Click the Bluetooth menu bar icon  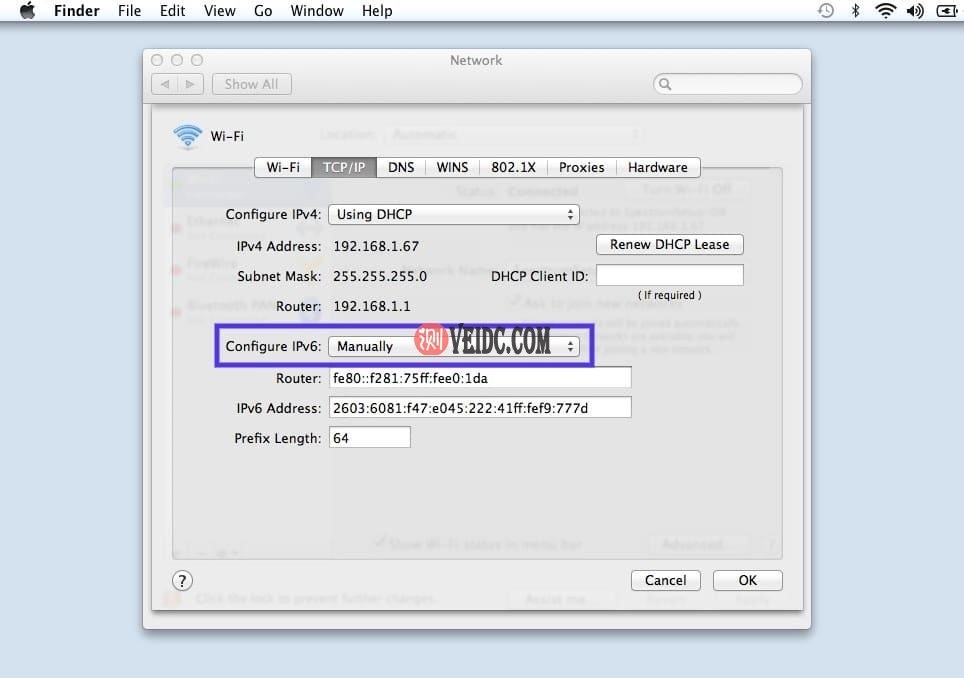[855, 10]
